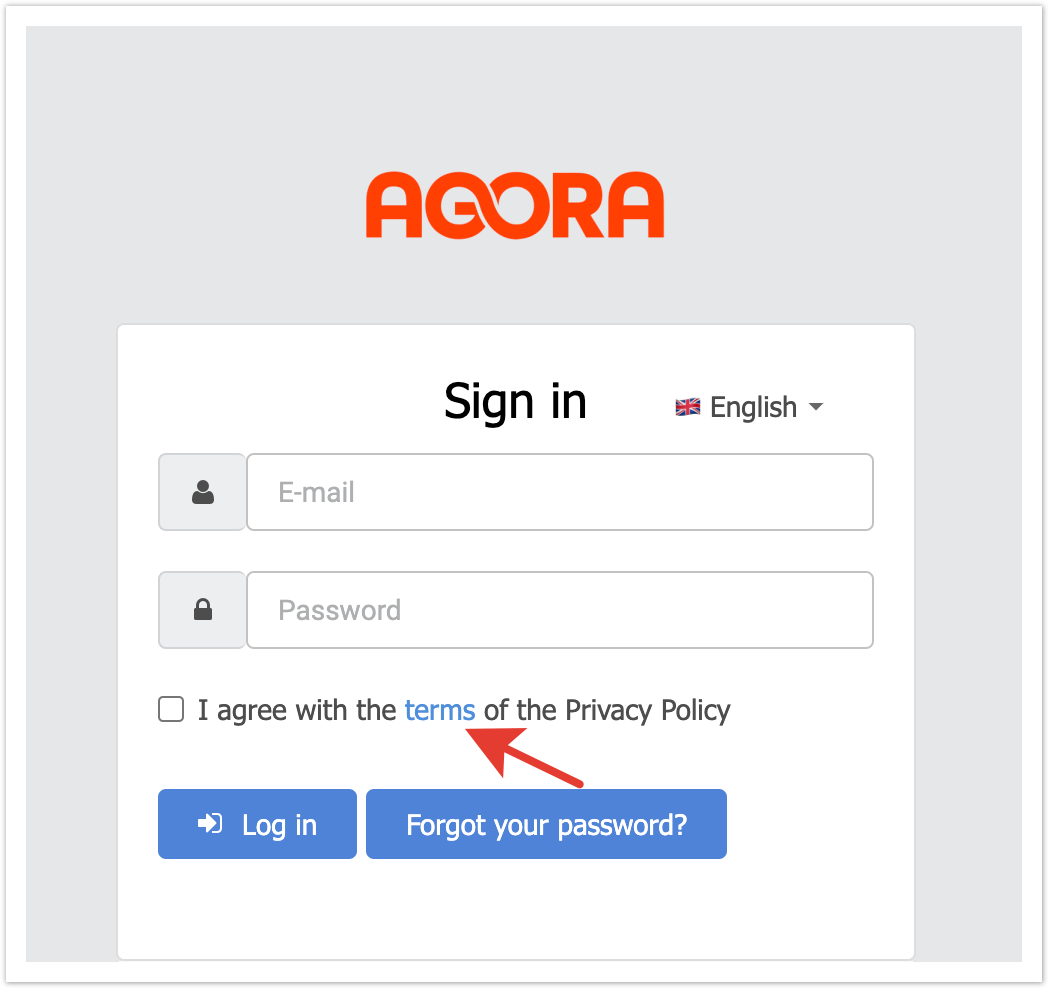
Task: Click the AGORA logo
Action: [515, 206]
